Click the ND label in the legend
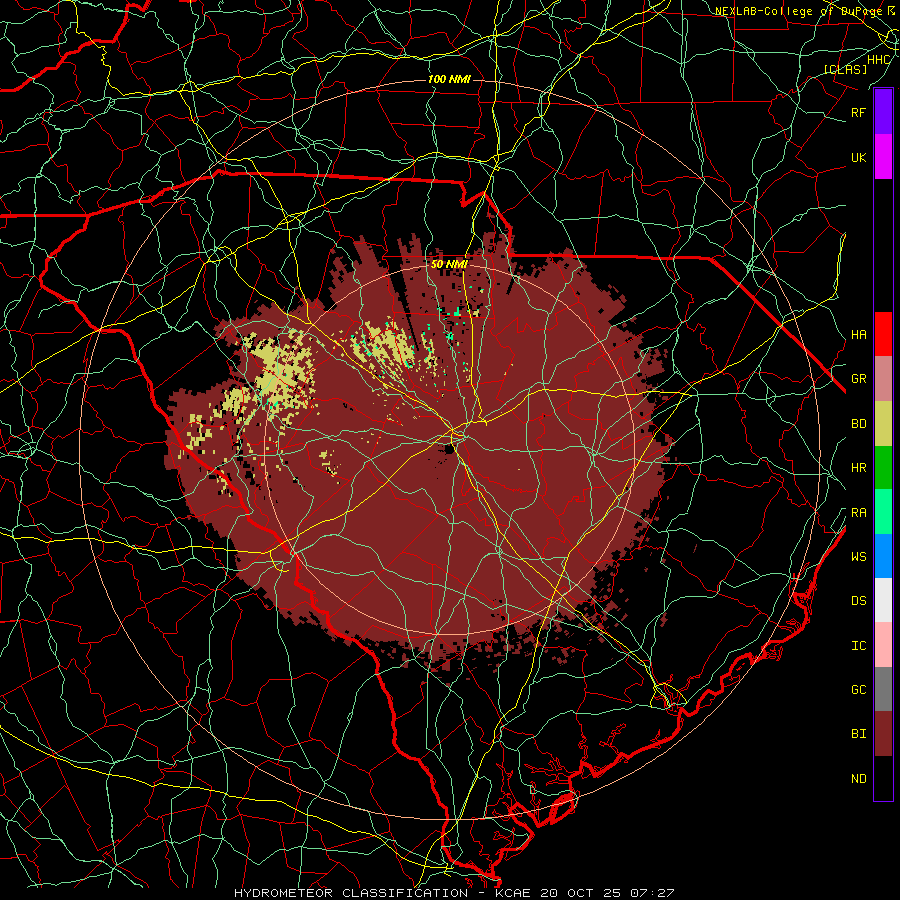The height and width of the screenshot is (900, 900). pyautogui.click(x=859, y=779)
